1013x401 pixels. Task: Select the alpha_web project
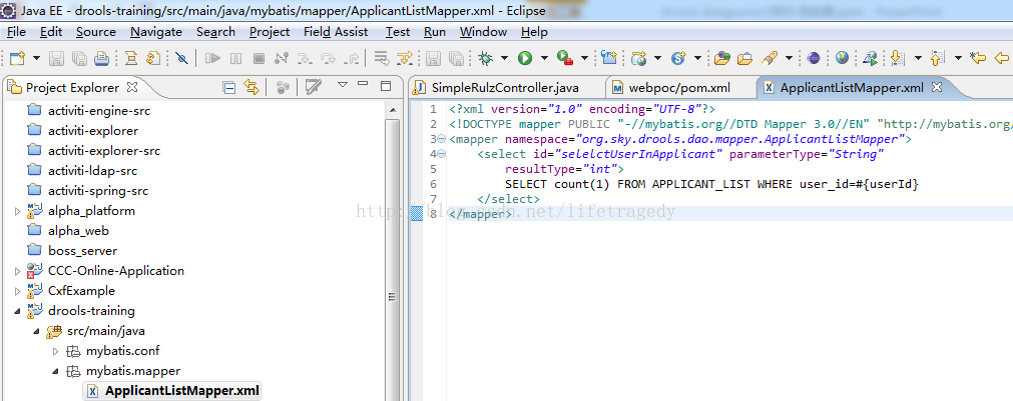pyautogui.click(x=78, y=231)
